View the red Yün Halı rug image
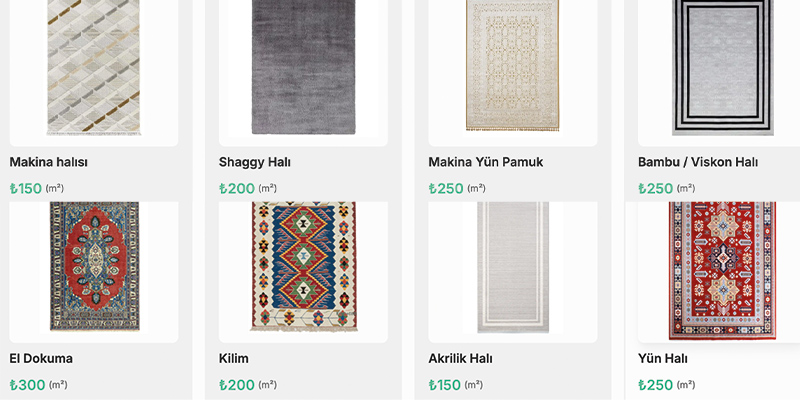 point(722,271)
